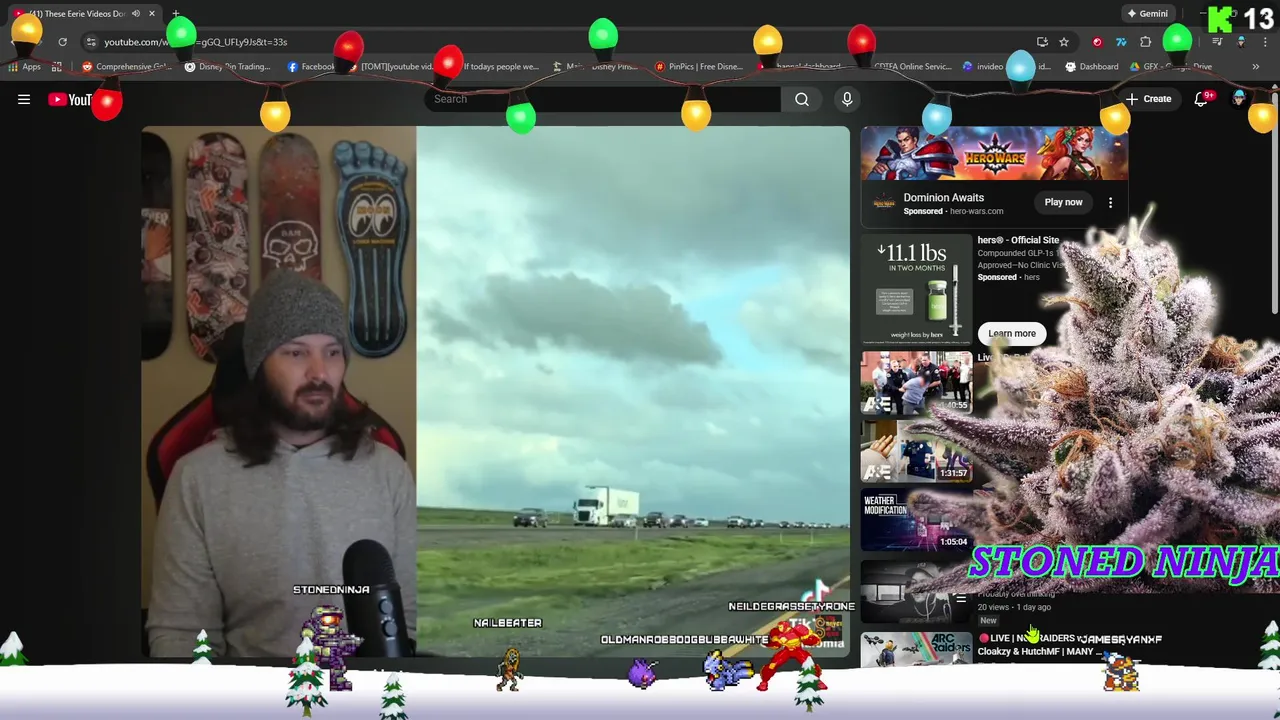The width and height of the screenshot is (1280, 720).
Task: Click the Hero Wars ad banner
Action: click(994, 153)
